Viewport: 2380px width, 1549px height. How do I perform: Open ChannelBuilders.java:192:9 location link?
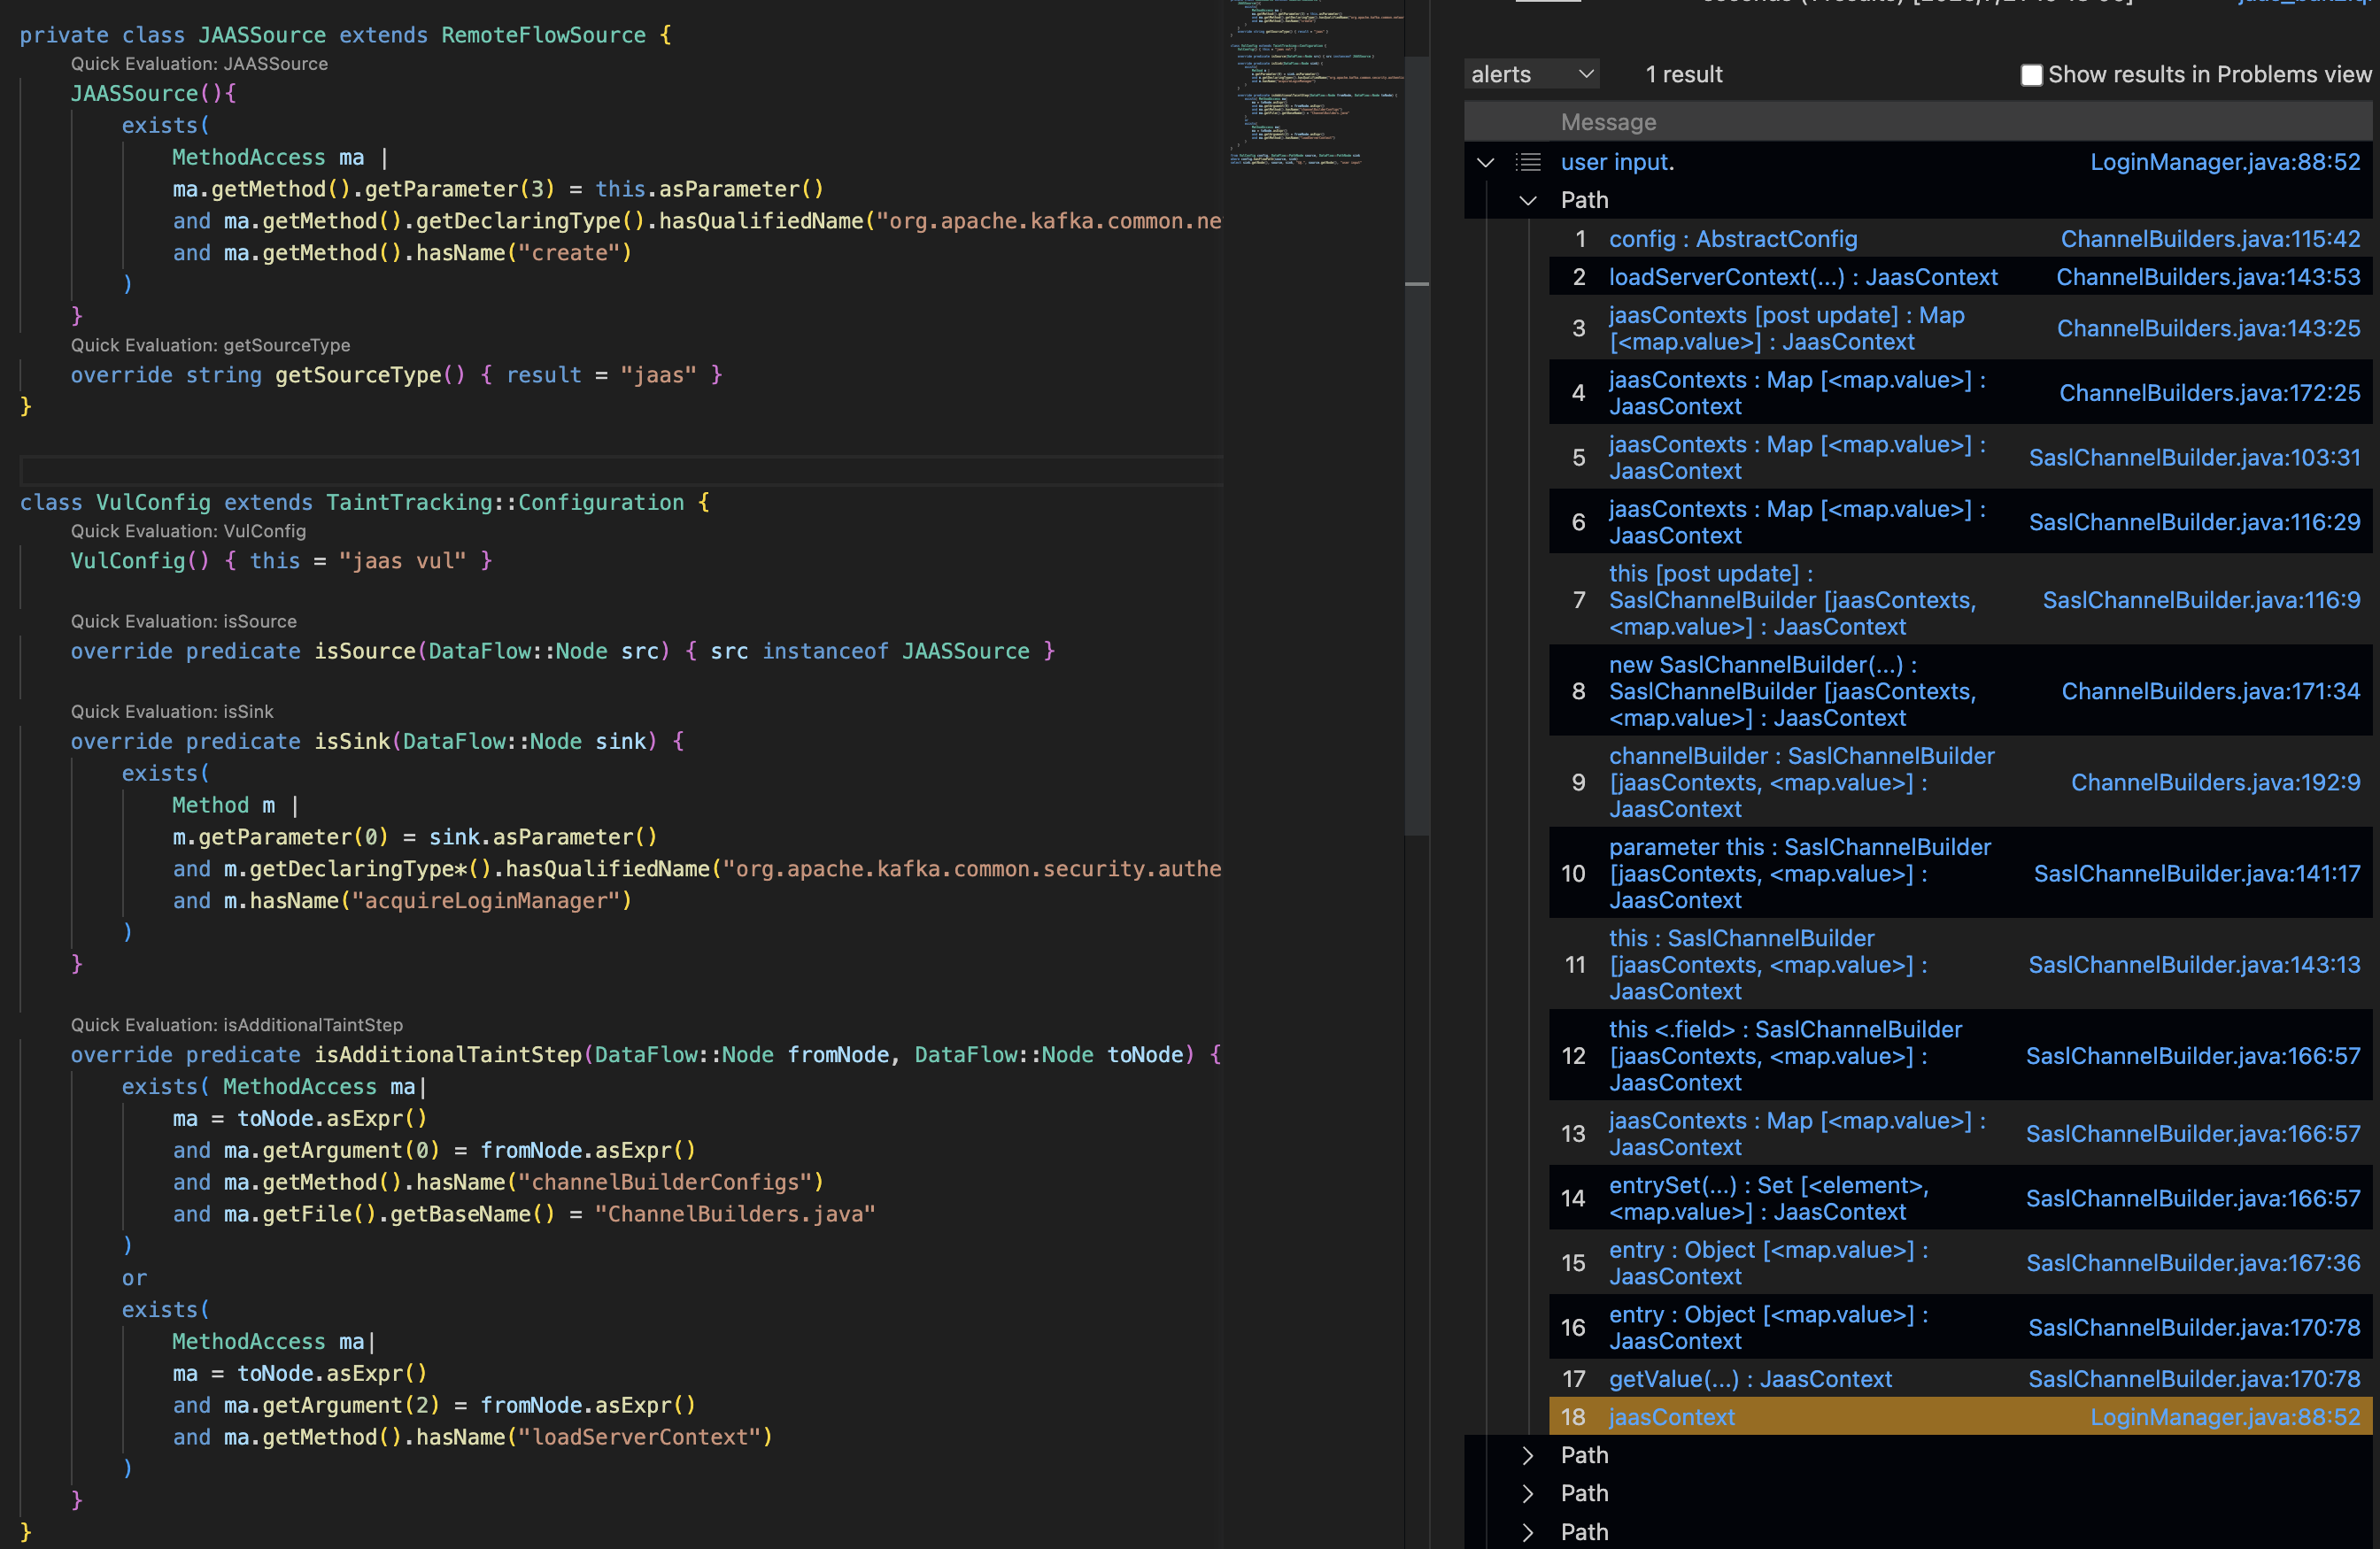(x=2215, y=783)
